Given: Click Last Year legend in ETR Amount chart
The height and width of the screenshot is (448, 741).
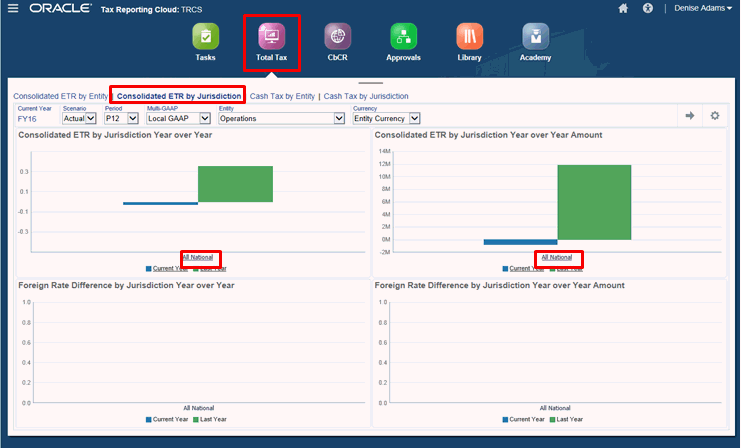Looking at the screenshot, I should click(x=566, y=268).
